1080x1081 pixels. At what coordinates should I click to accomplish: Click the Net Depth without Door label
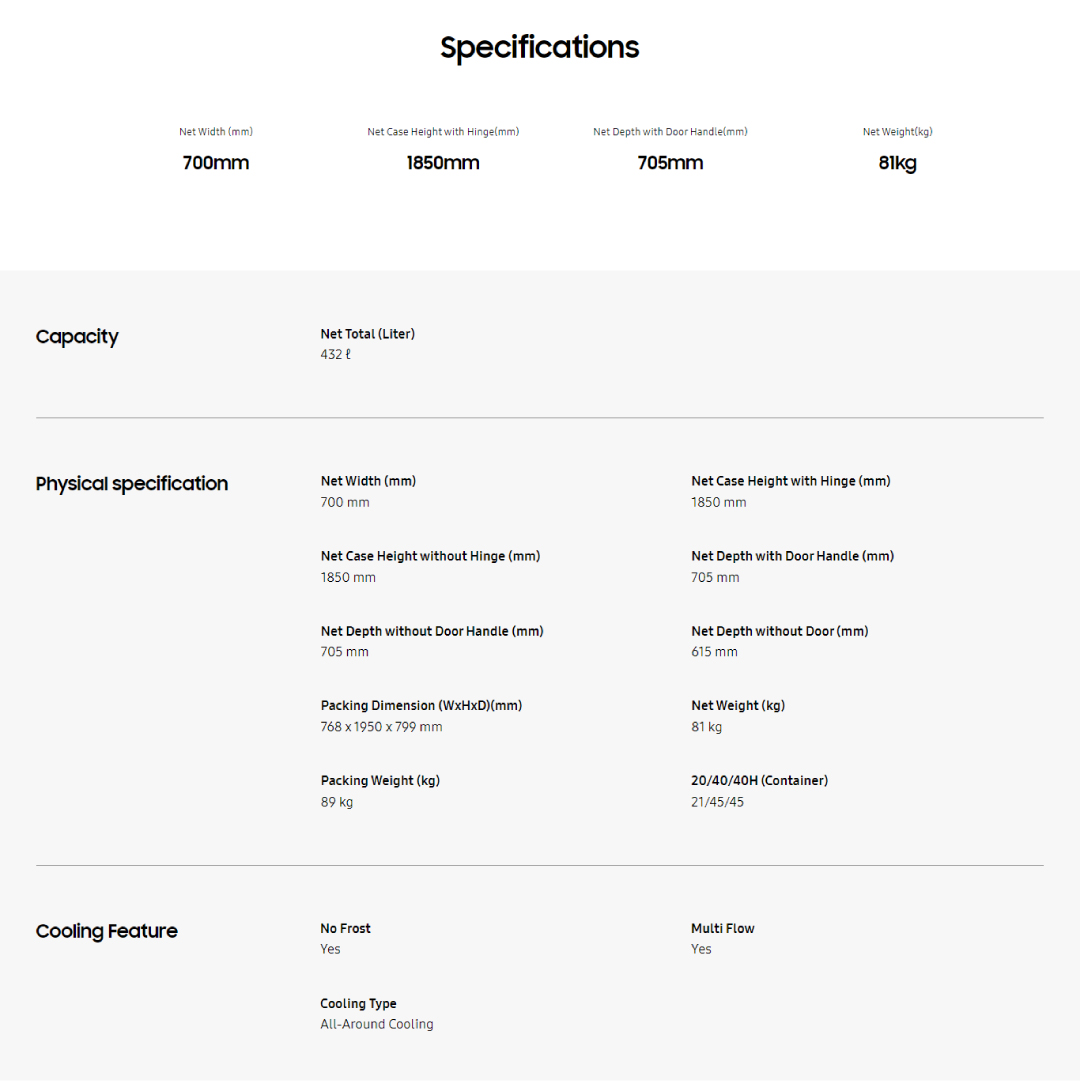tap(779, 631)
